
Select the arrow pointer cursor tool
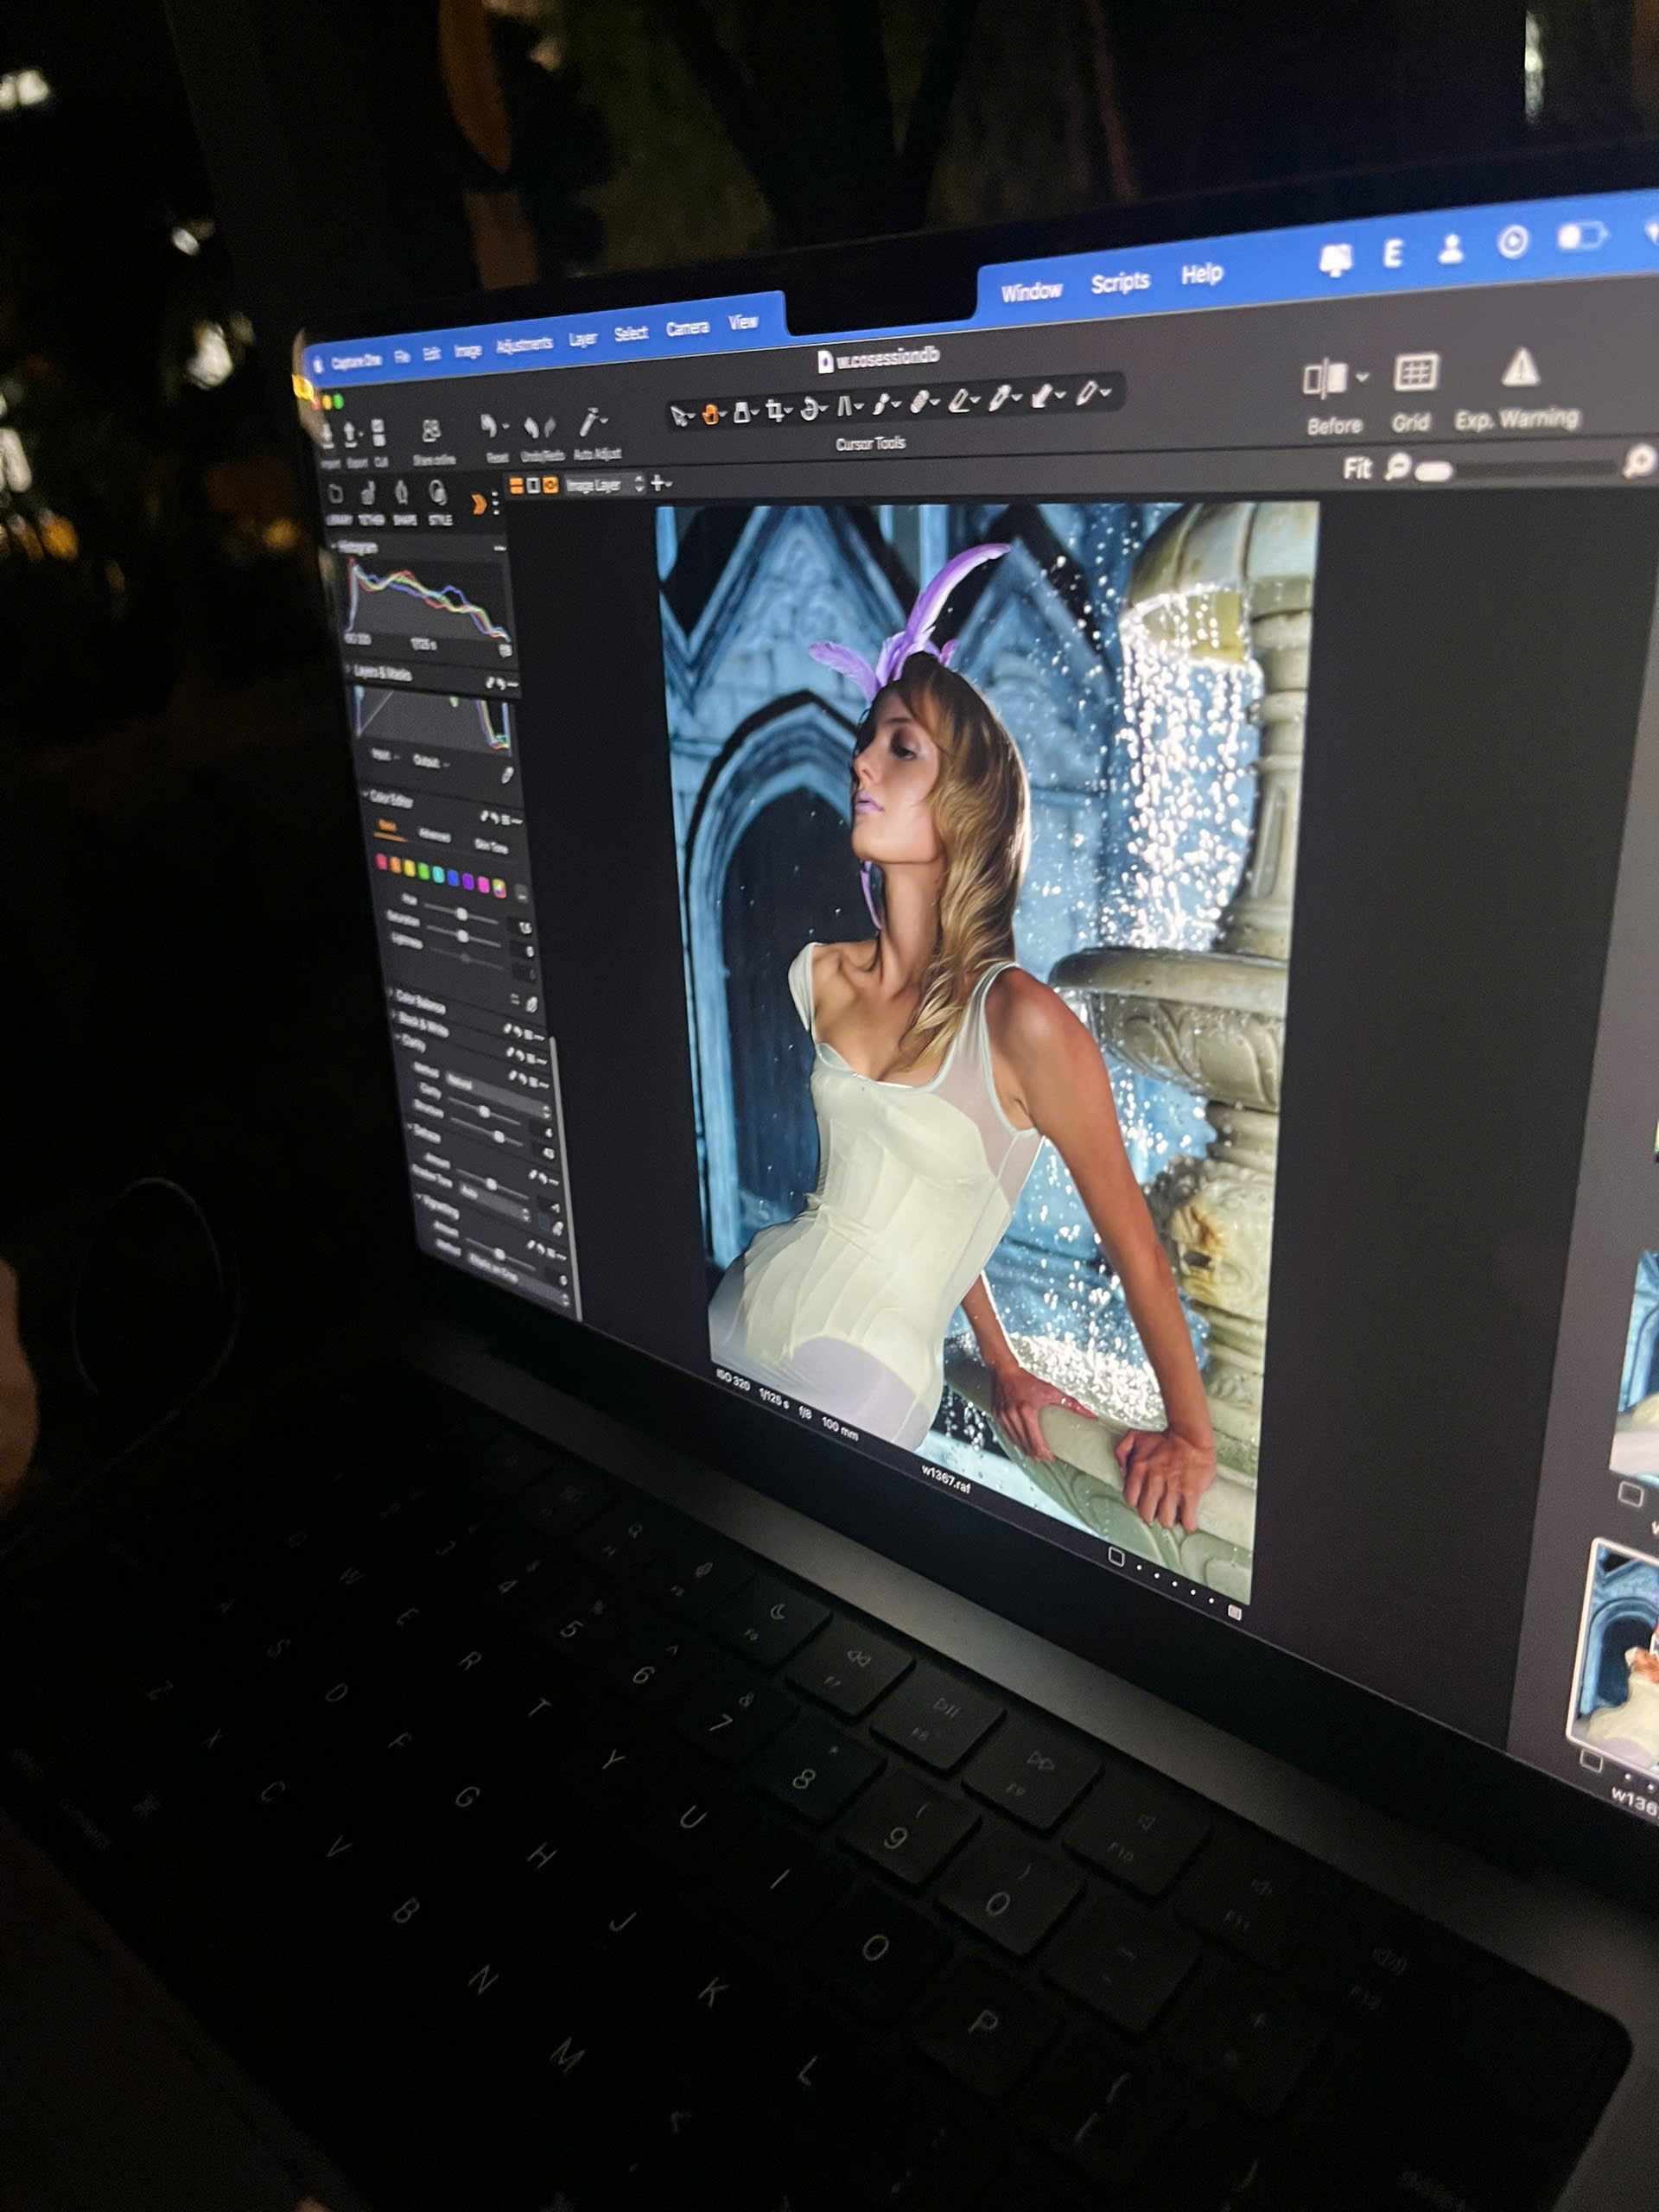pyautogui.click(x=682, y=415)
